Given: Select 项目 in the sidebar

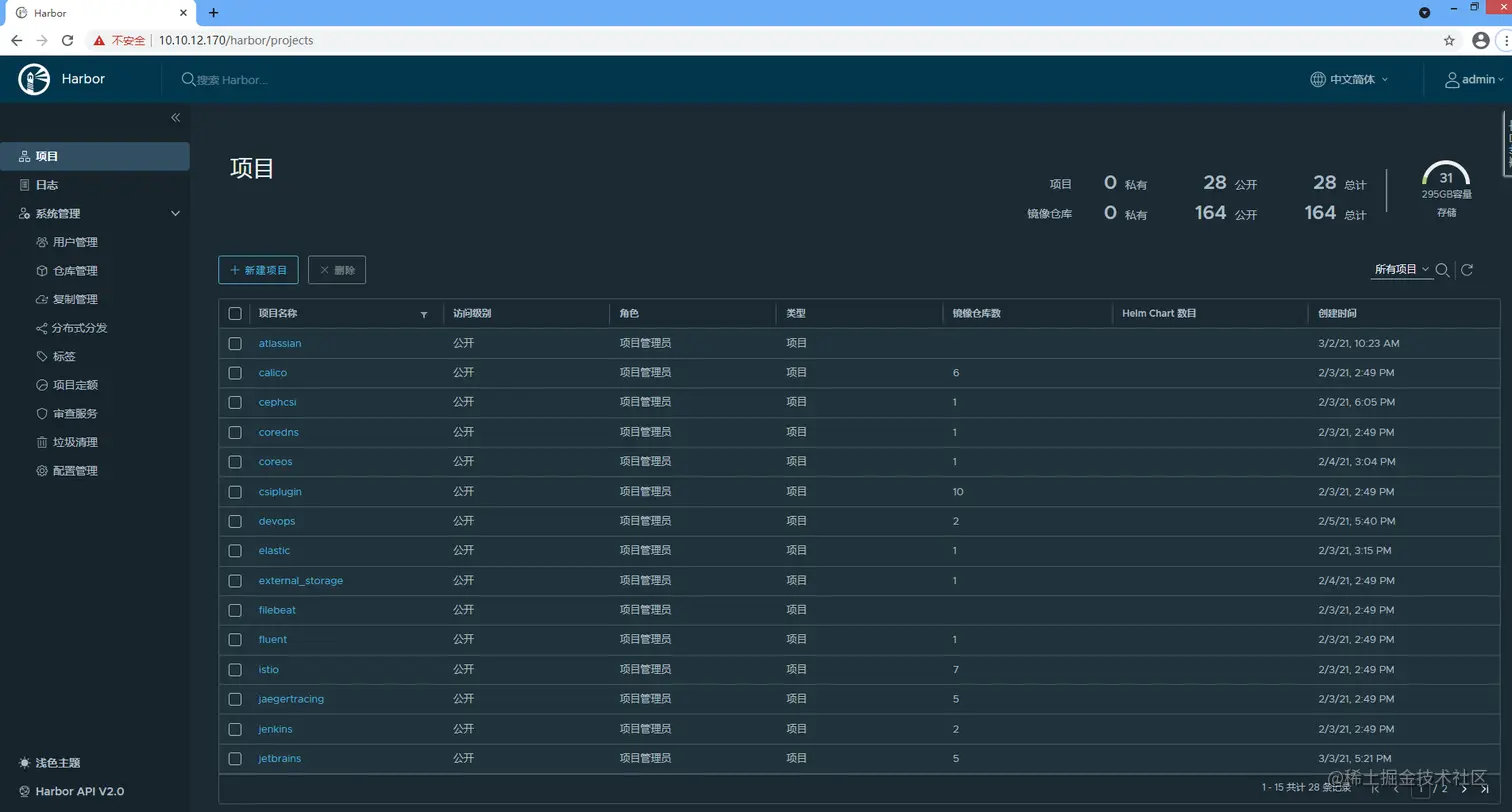Looking at the screenshot, I should (95, 156).
